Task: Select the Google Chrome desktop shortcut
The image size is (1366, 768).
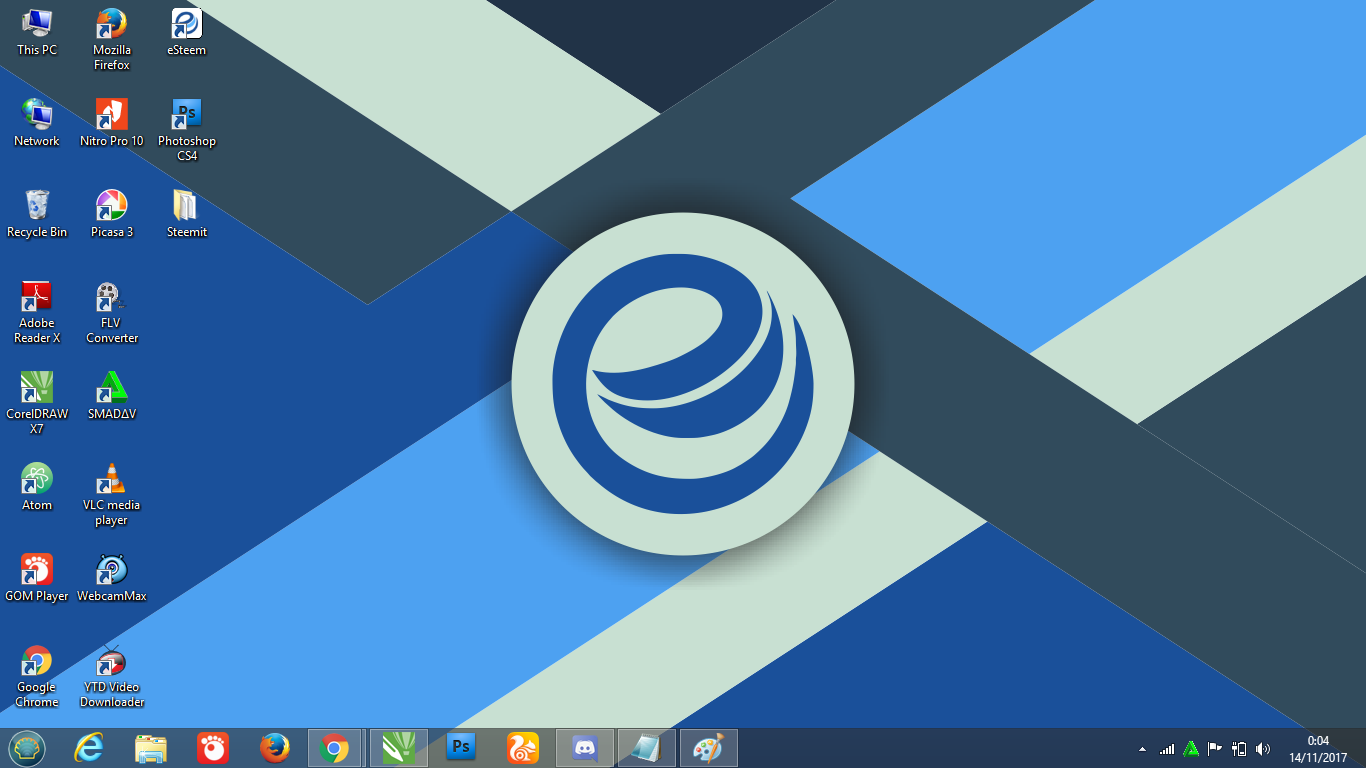Action: 37,677
